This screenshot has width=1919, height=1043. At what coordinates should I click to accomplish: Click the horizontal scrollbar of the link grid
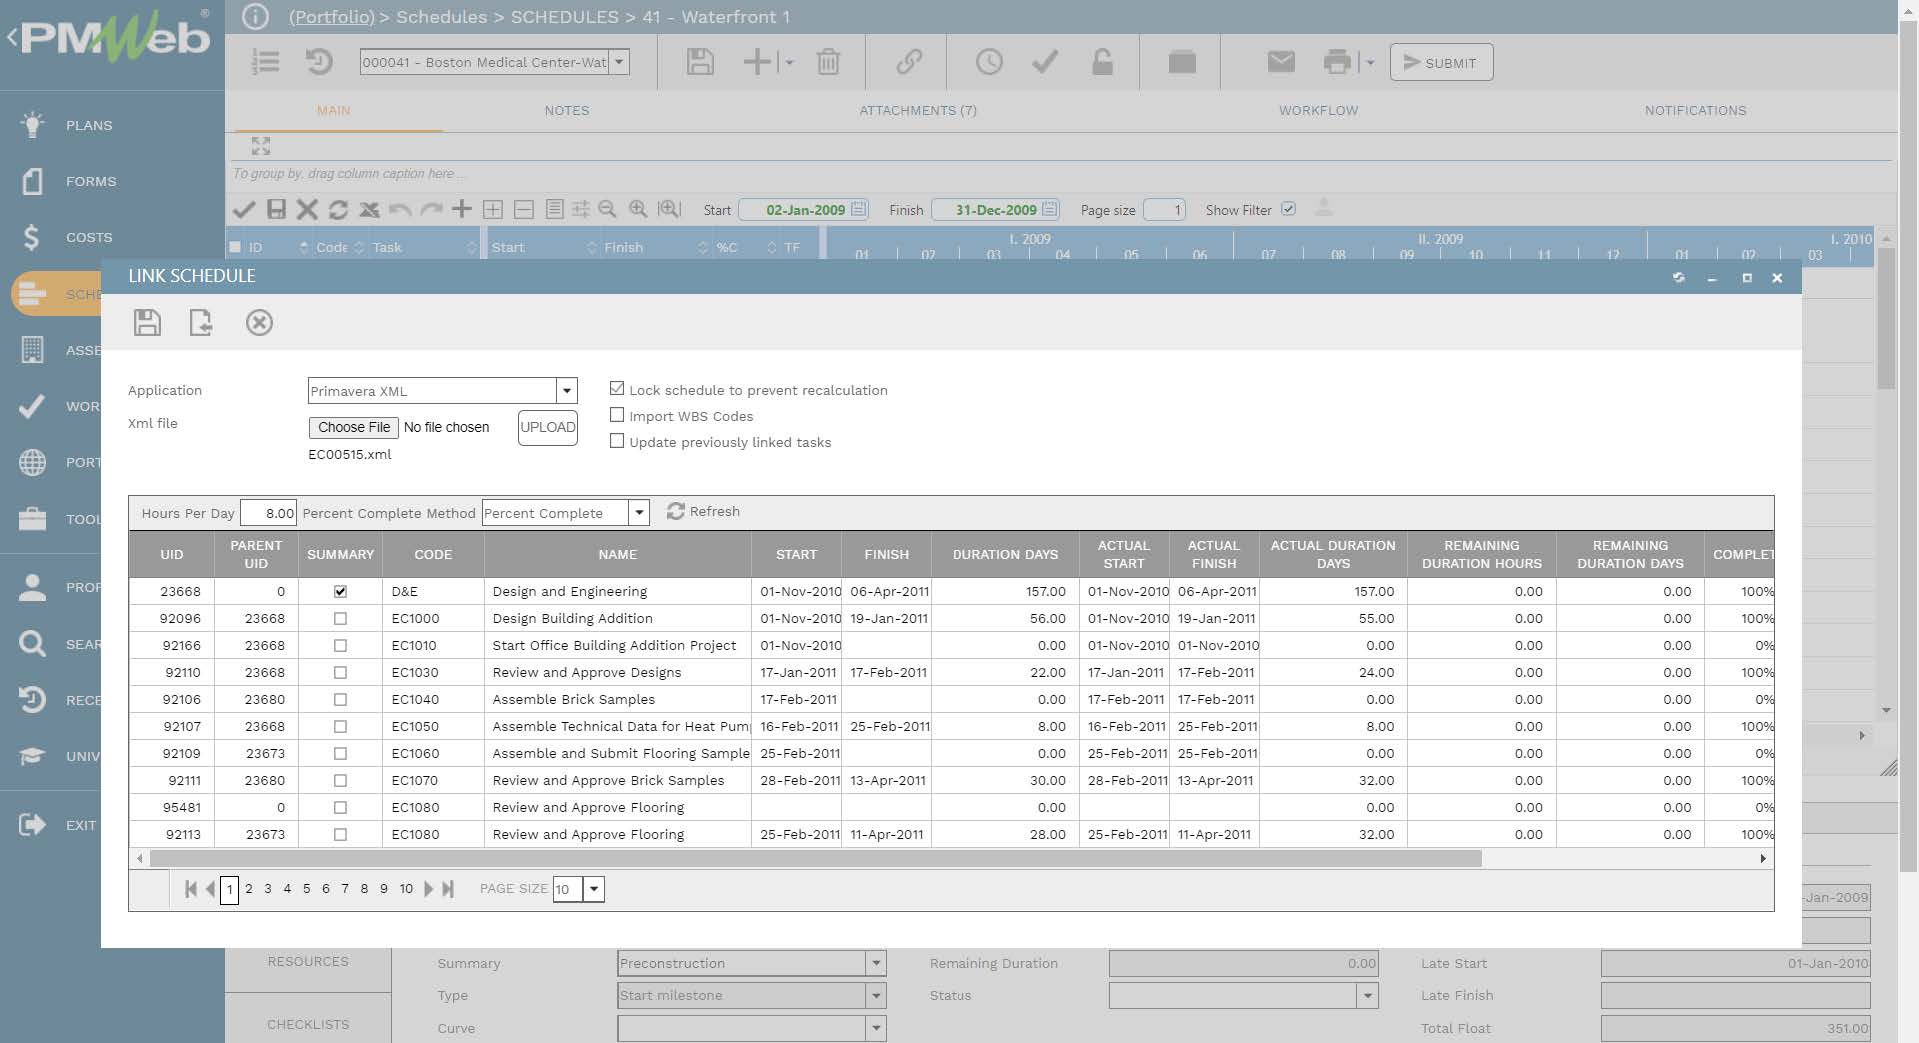pos(815,859)
